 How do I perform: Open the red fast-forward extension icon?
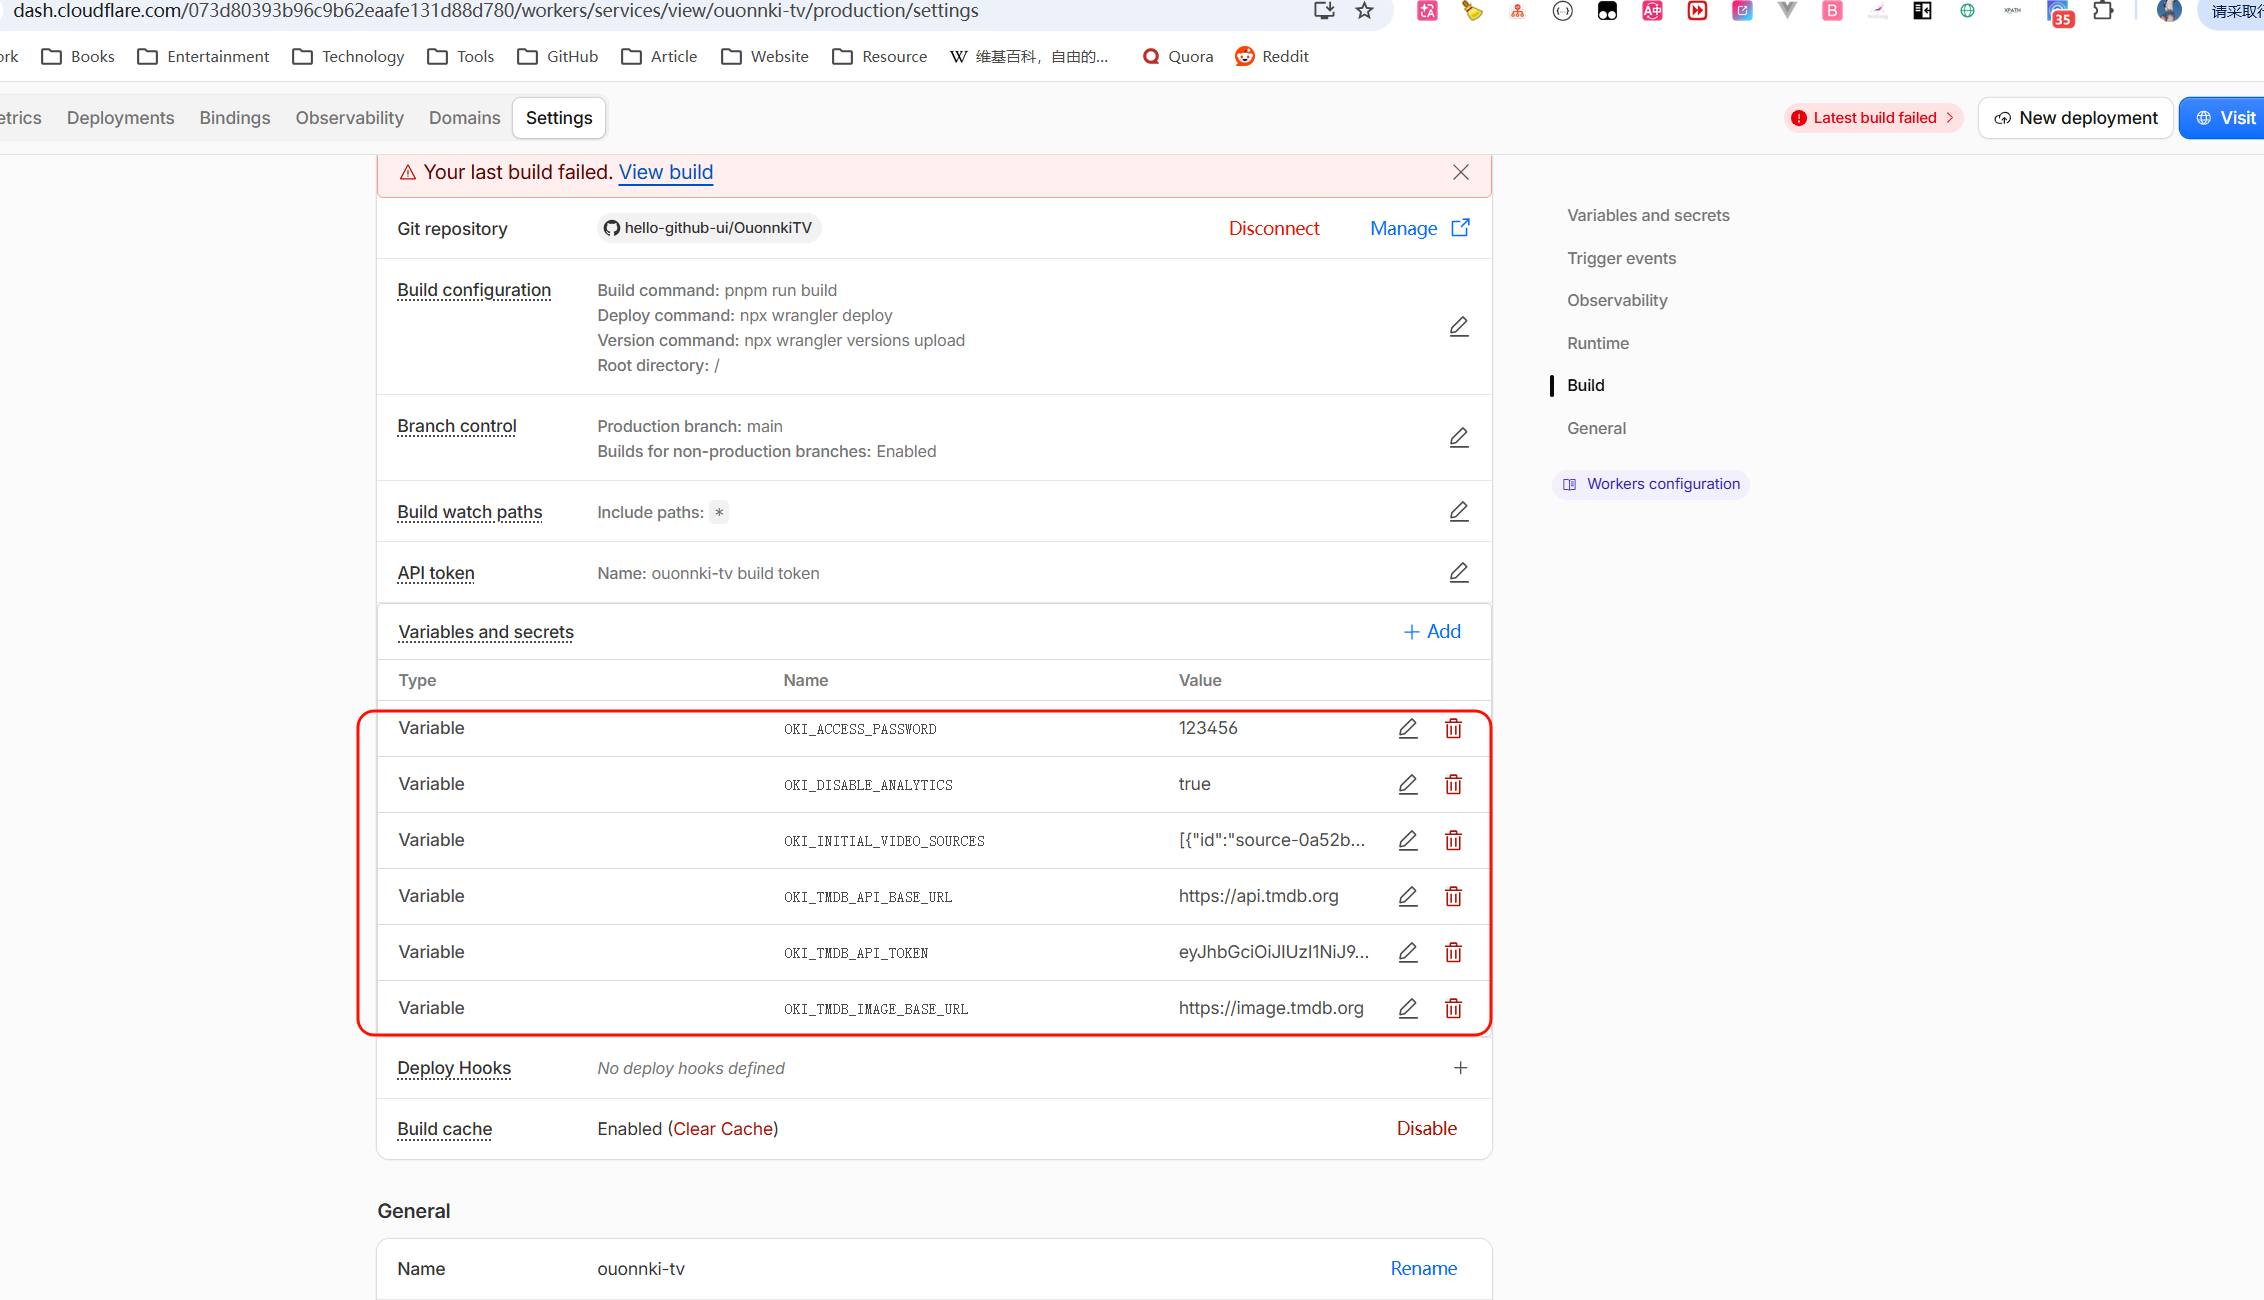tap(1697, 11)
